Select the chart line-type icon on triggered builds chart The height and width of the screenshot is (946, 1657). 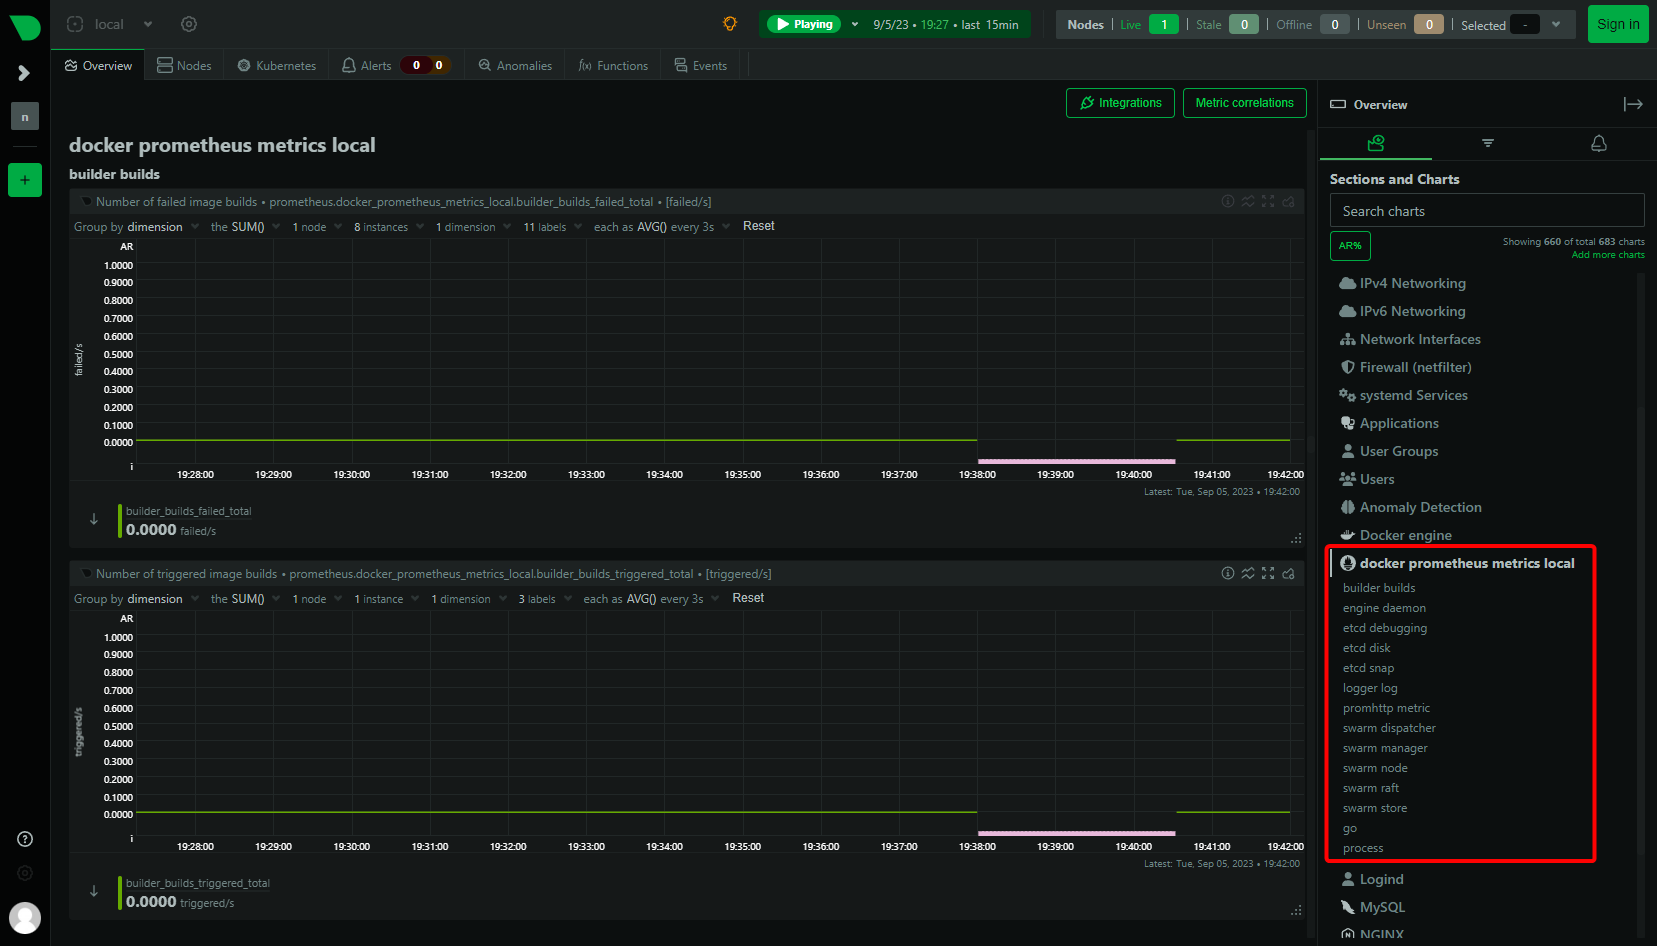(x=1248, y=573)
